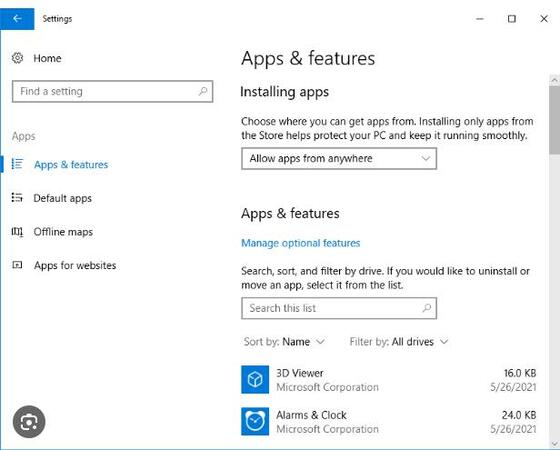
Task: Click the Apps & features sidebar icon
Action: [x=17, y=164]
